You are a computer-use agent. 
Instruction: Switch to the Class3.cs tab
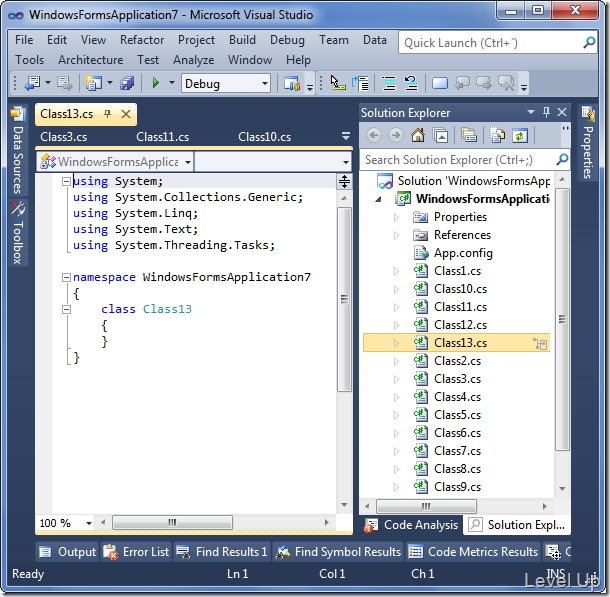pyautogui.click(x=63, y=137)
